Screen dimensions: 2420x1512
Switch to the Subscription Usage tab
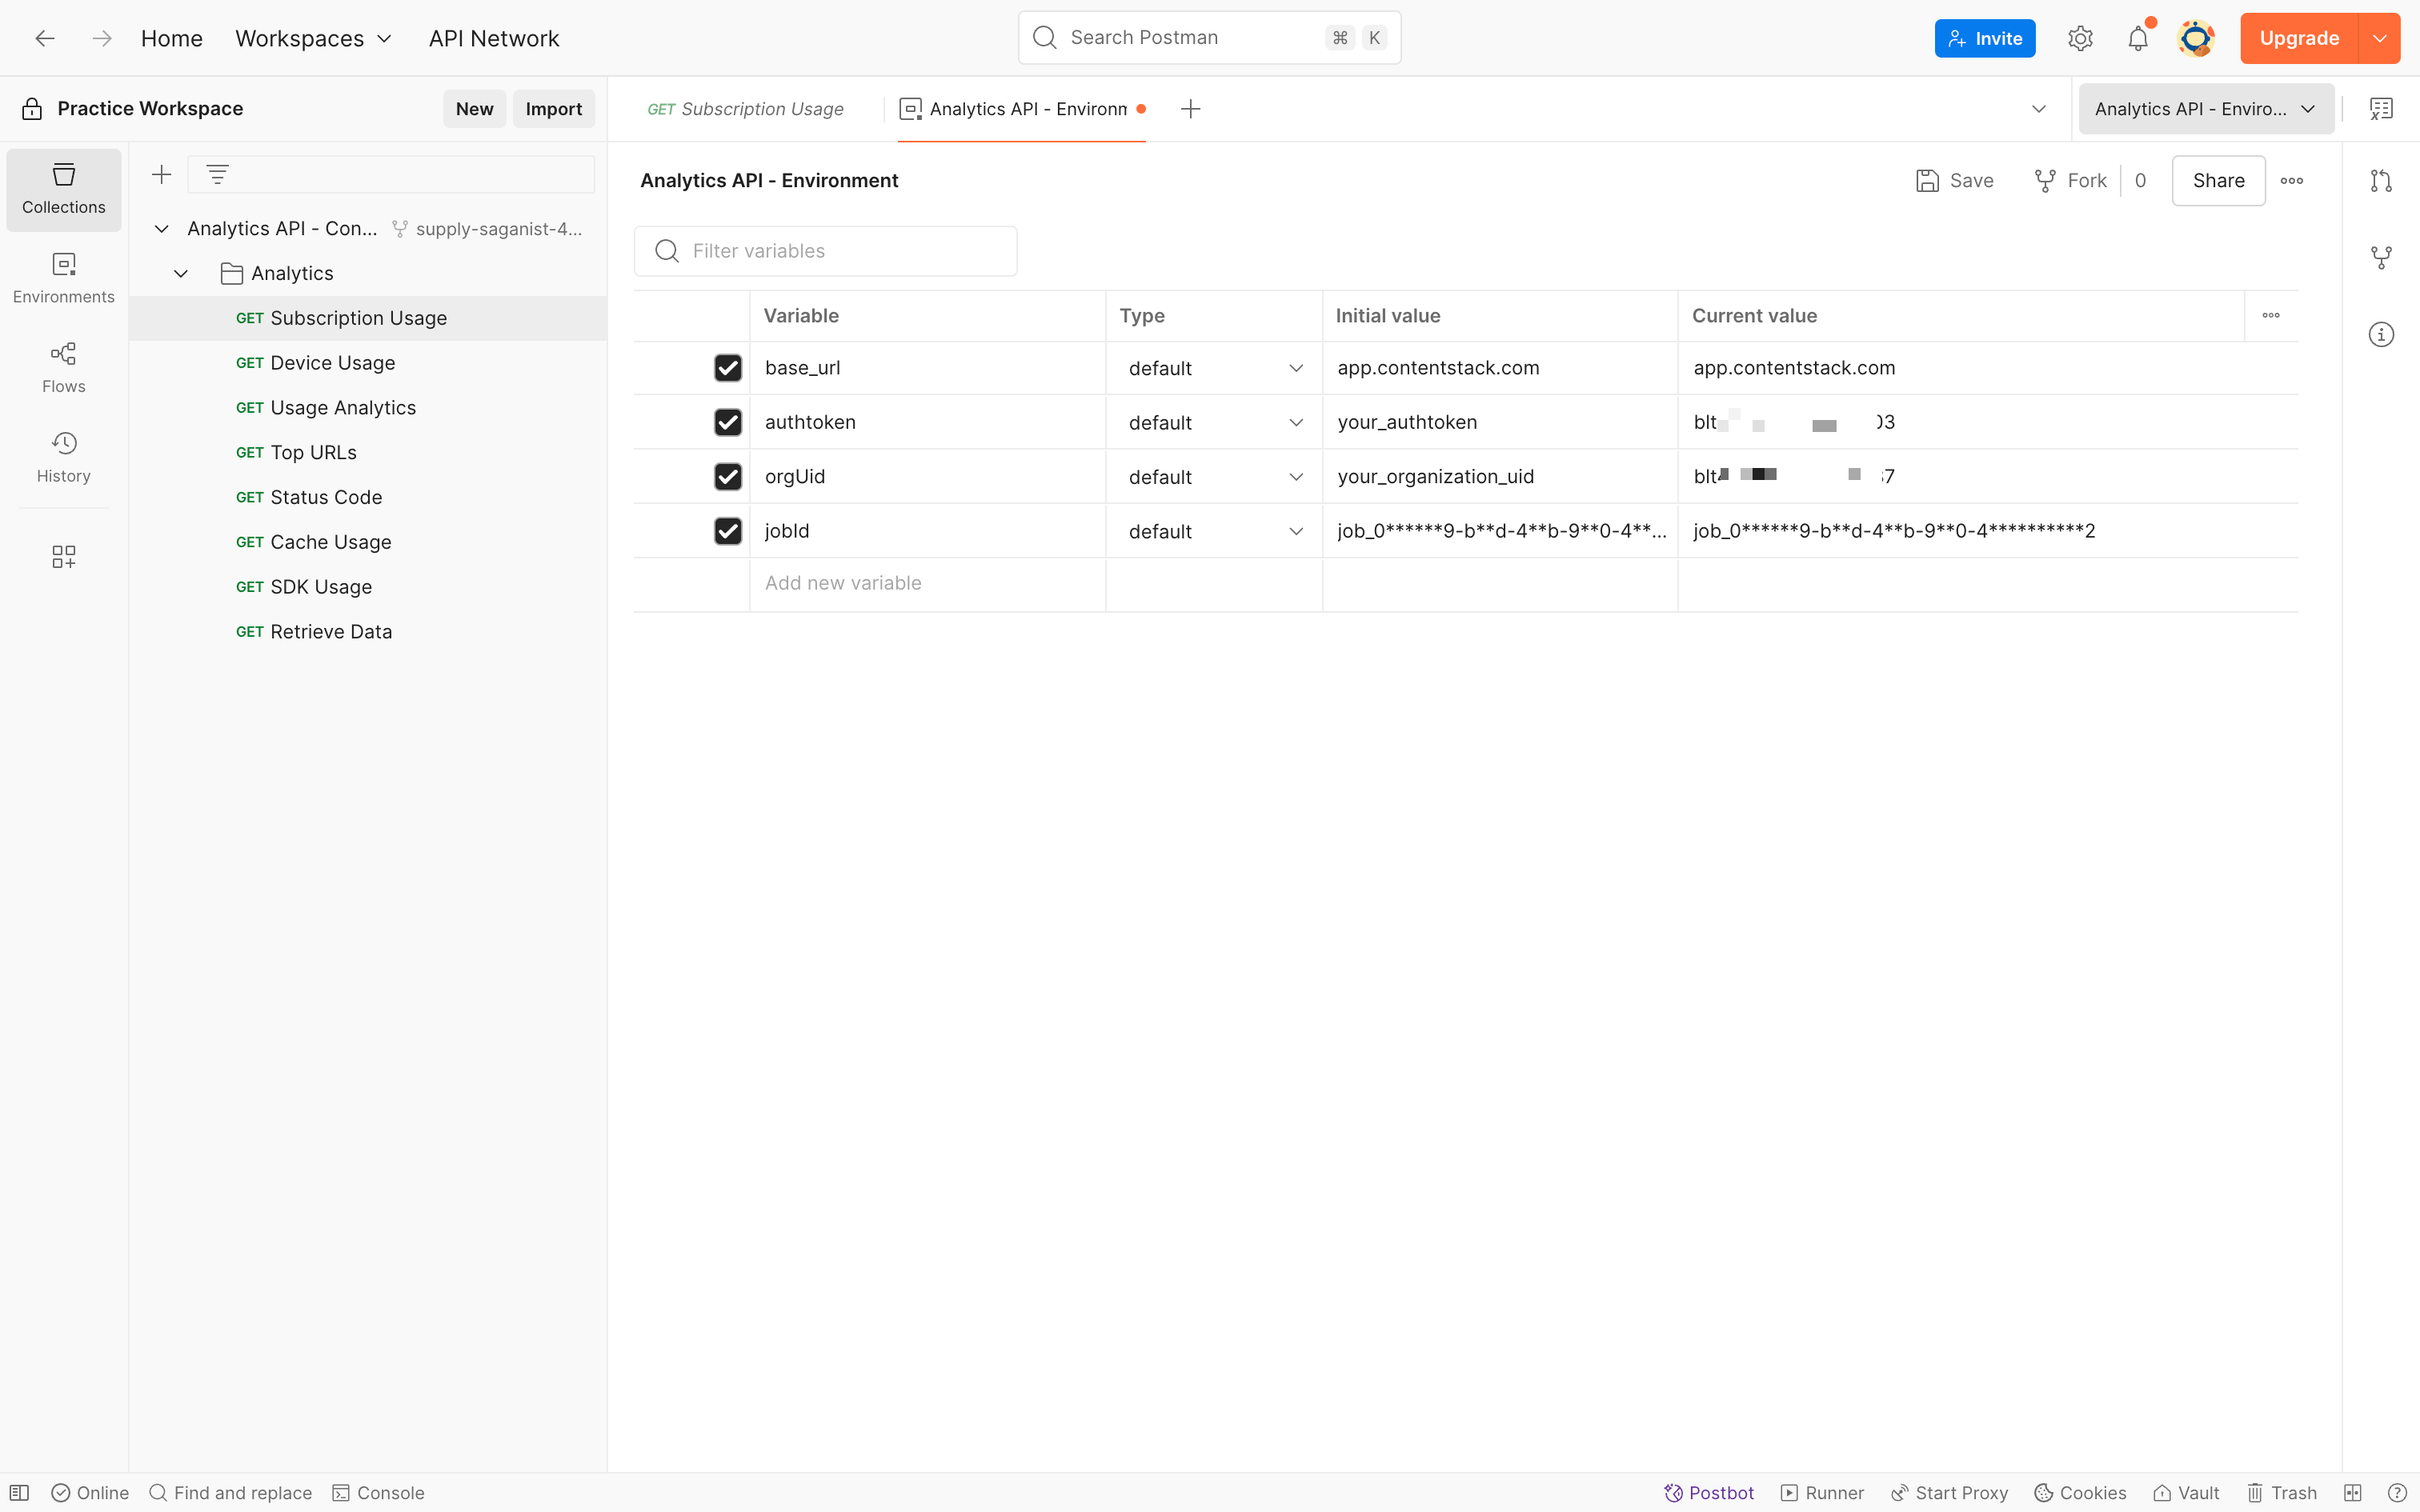coord(746,109)
